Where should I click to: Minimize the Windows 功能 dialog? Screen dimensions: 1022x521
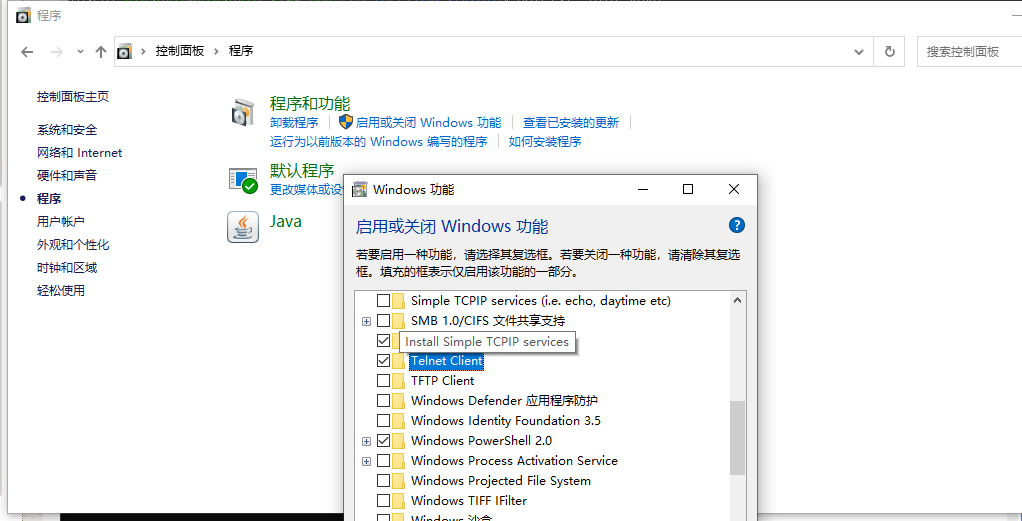coord(643,189)
